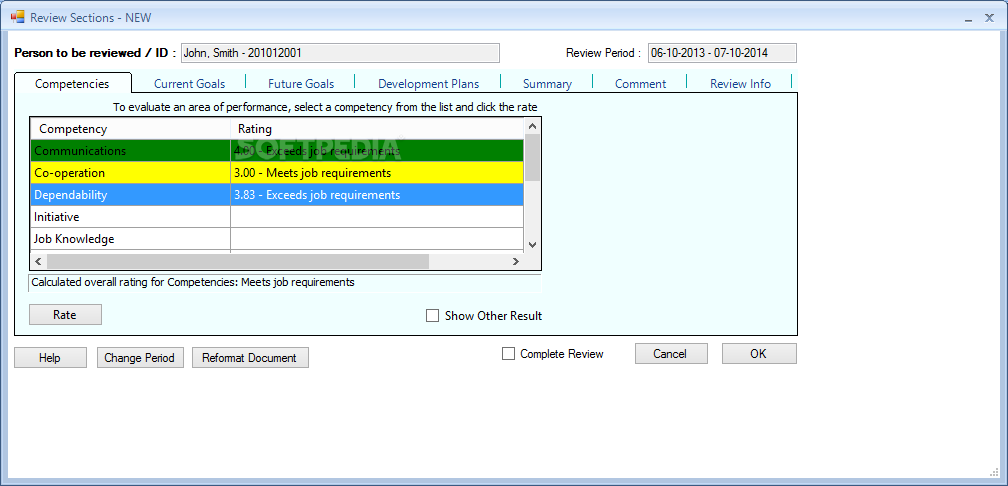Click the Rating column header

click(x=377, y=129)
